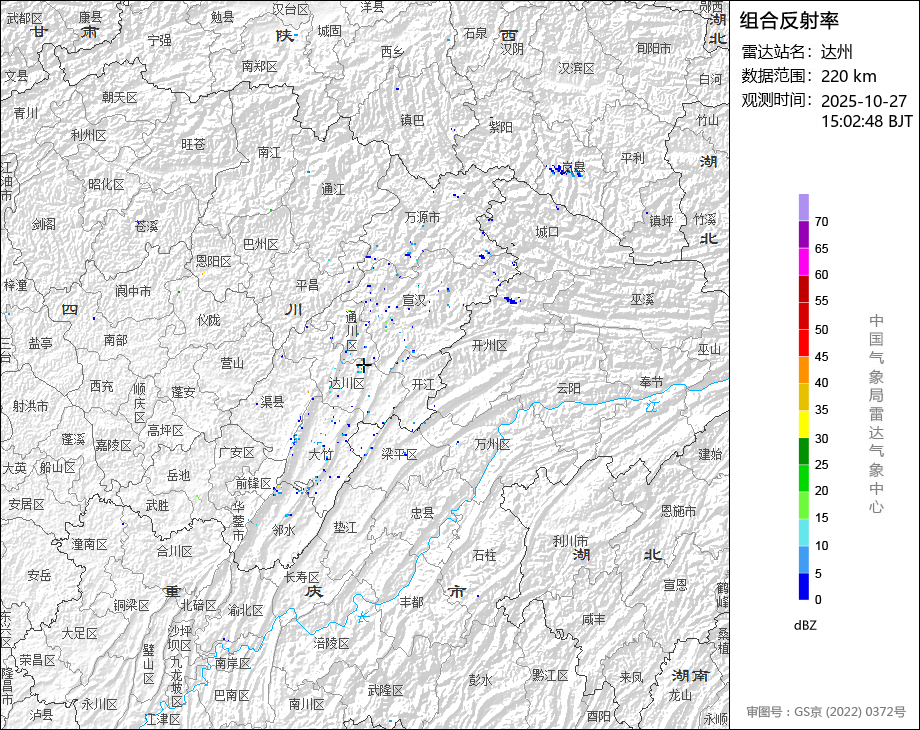920x730 pixels.
Task: Click the 南郑区 map label
Action: (x=259, y=67)
